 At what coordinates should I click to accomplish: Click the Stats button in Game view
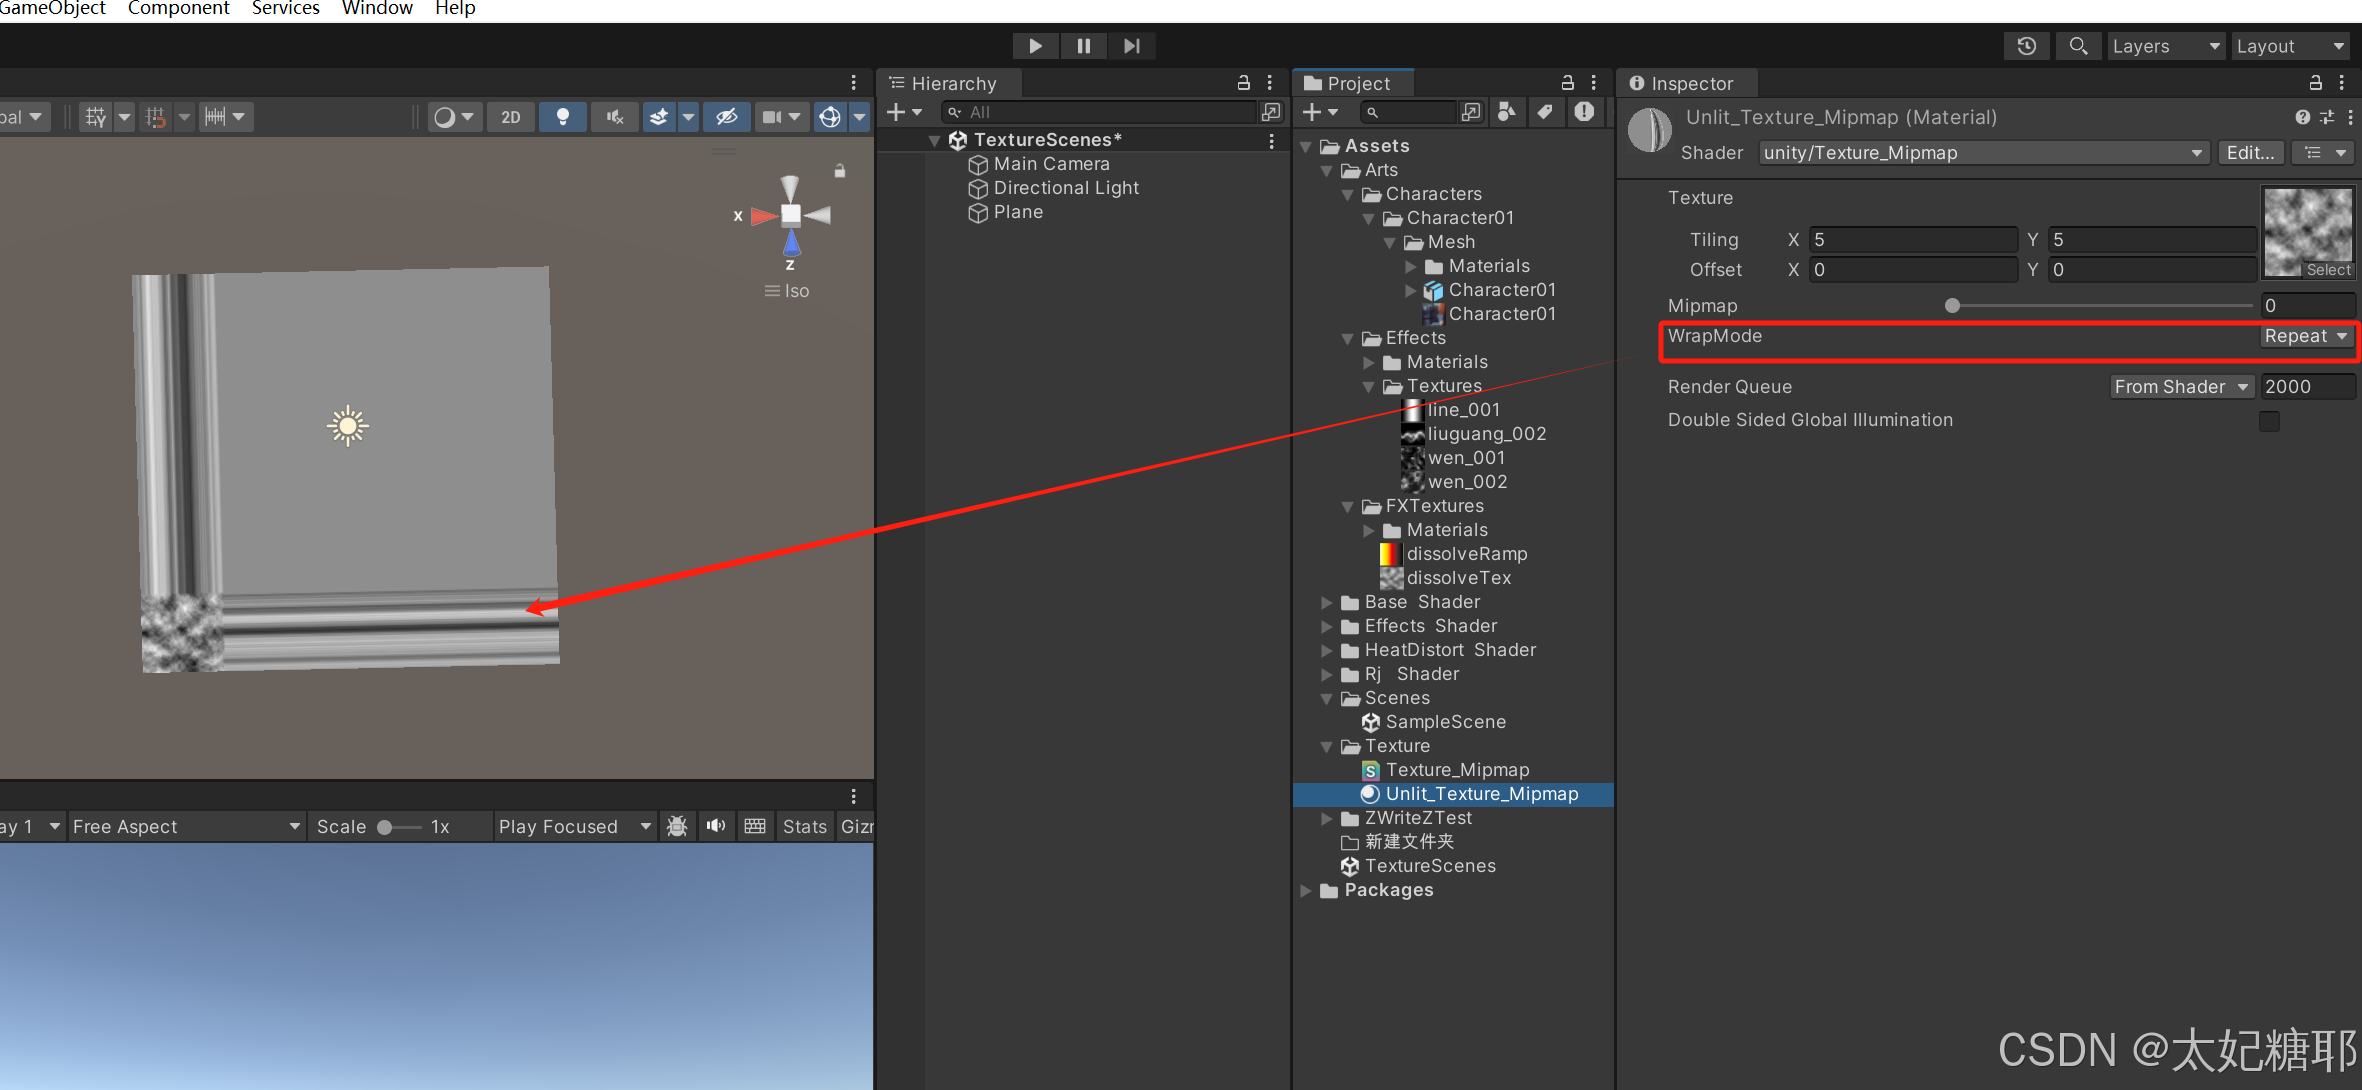[804, 827]
